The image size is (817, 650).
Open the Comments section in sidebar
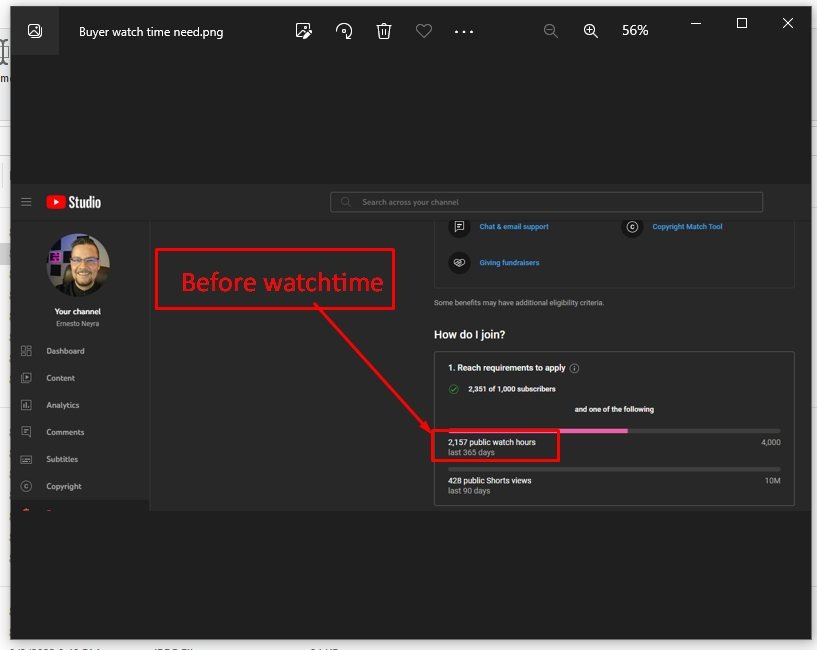65,432
